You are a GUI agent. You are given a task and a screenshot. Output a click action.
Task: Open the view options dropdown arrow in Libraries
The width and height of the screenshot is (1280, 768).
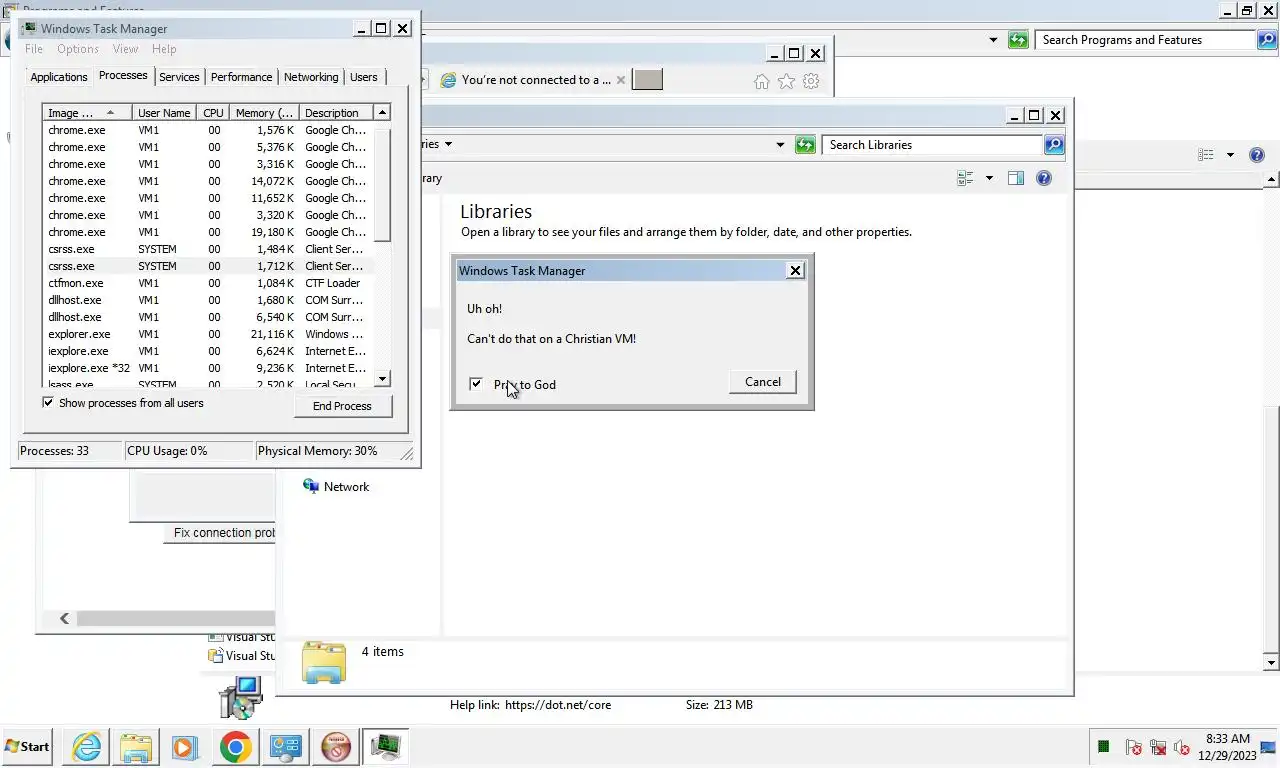989,178
